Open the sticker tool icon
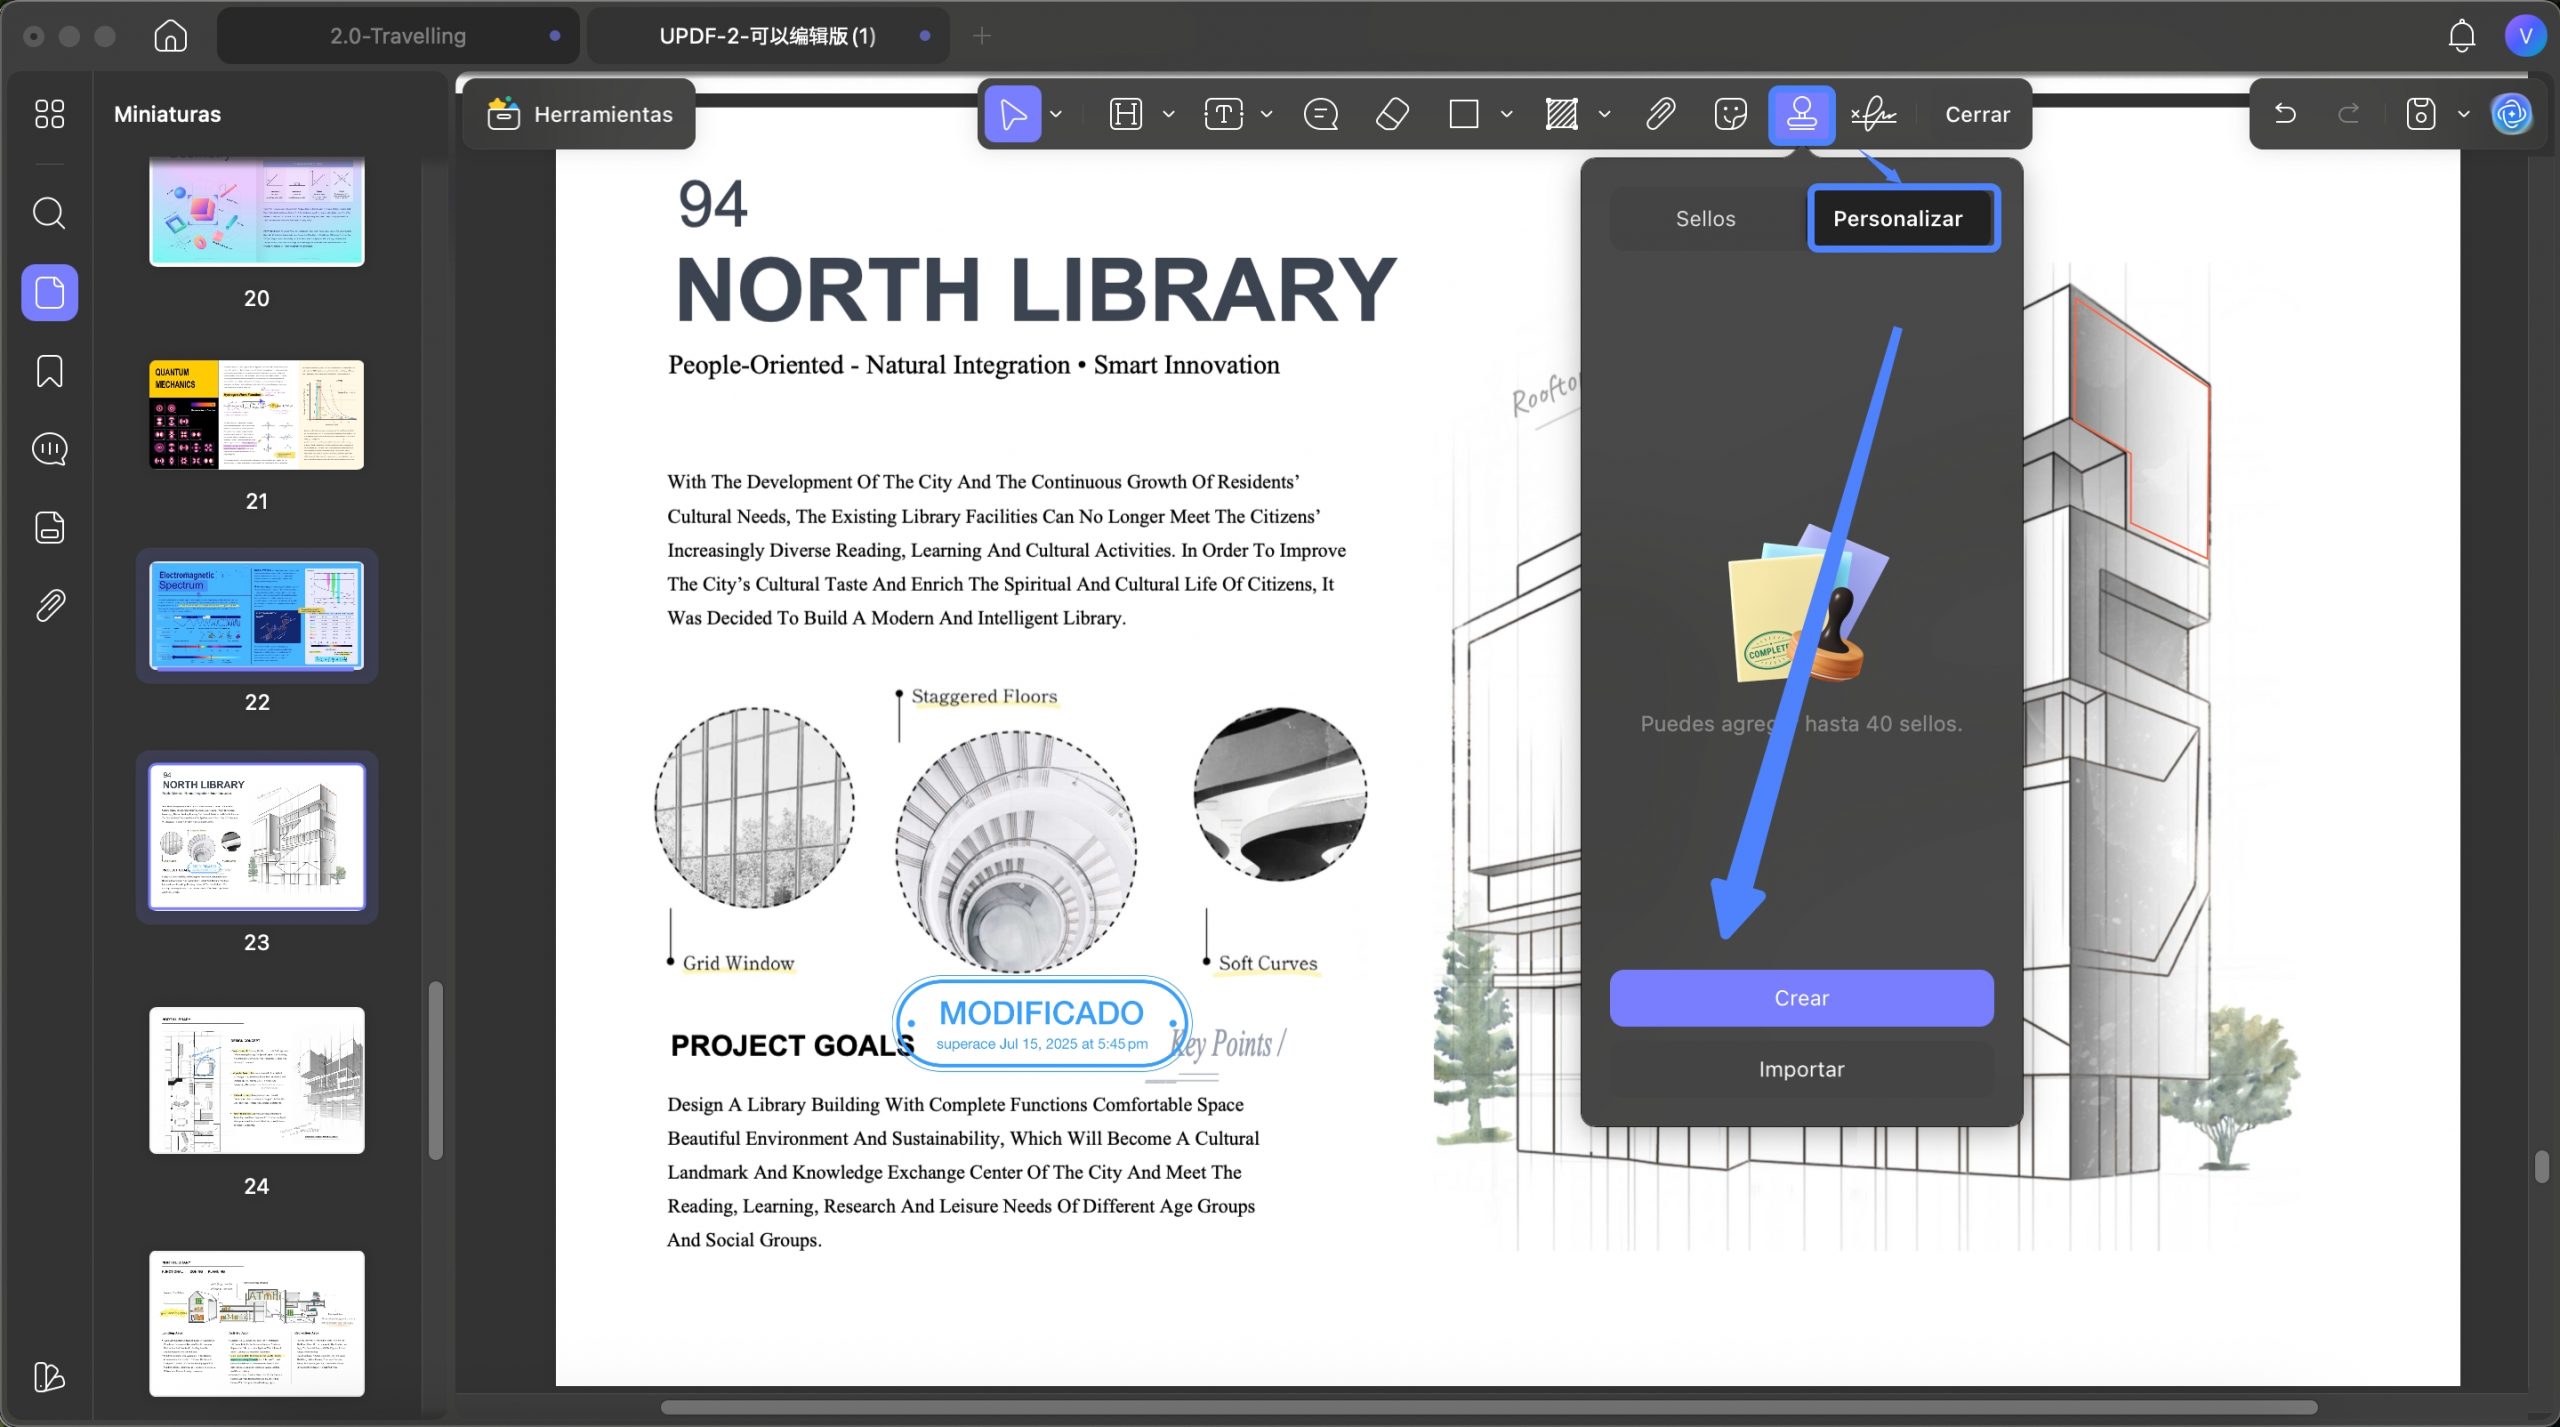The height and width of the screenshot is (1427, 2560). [x=1730, y=114]
